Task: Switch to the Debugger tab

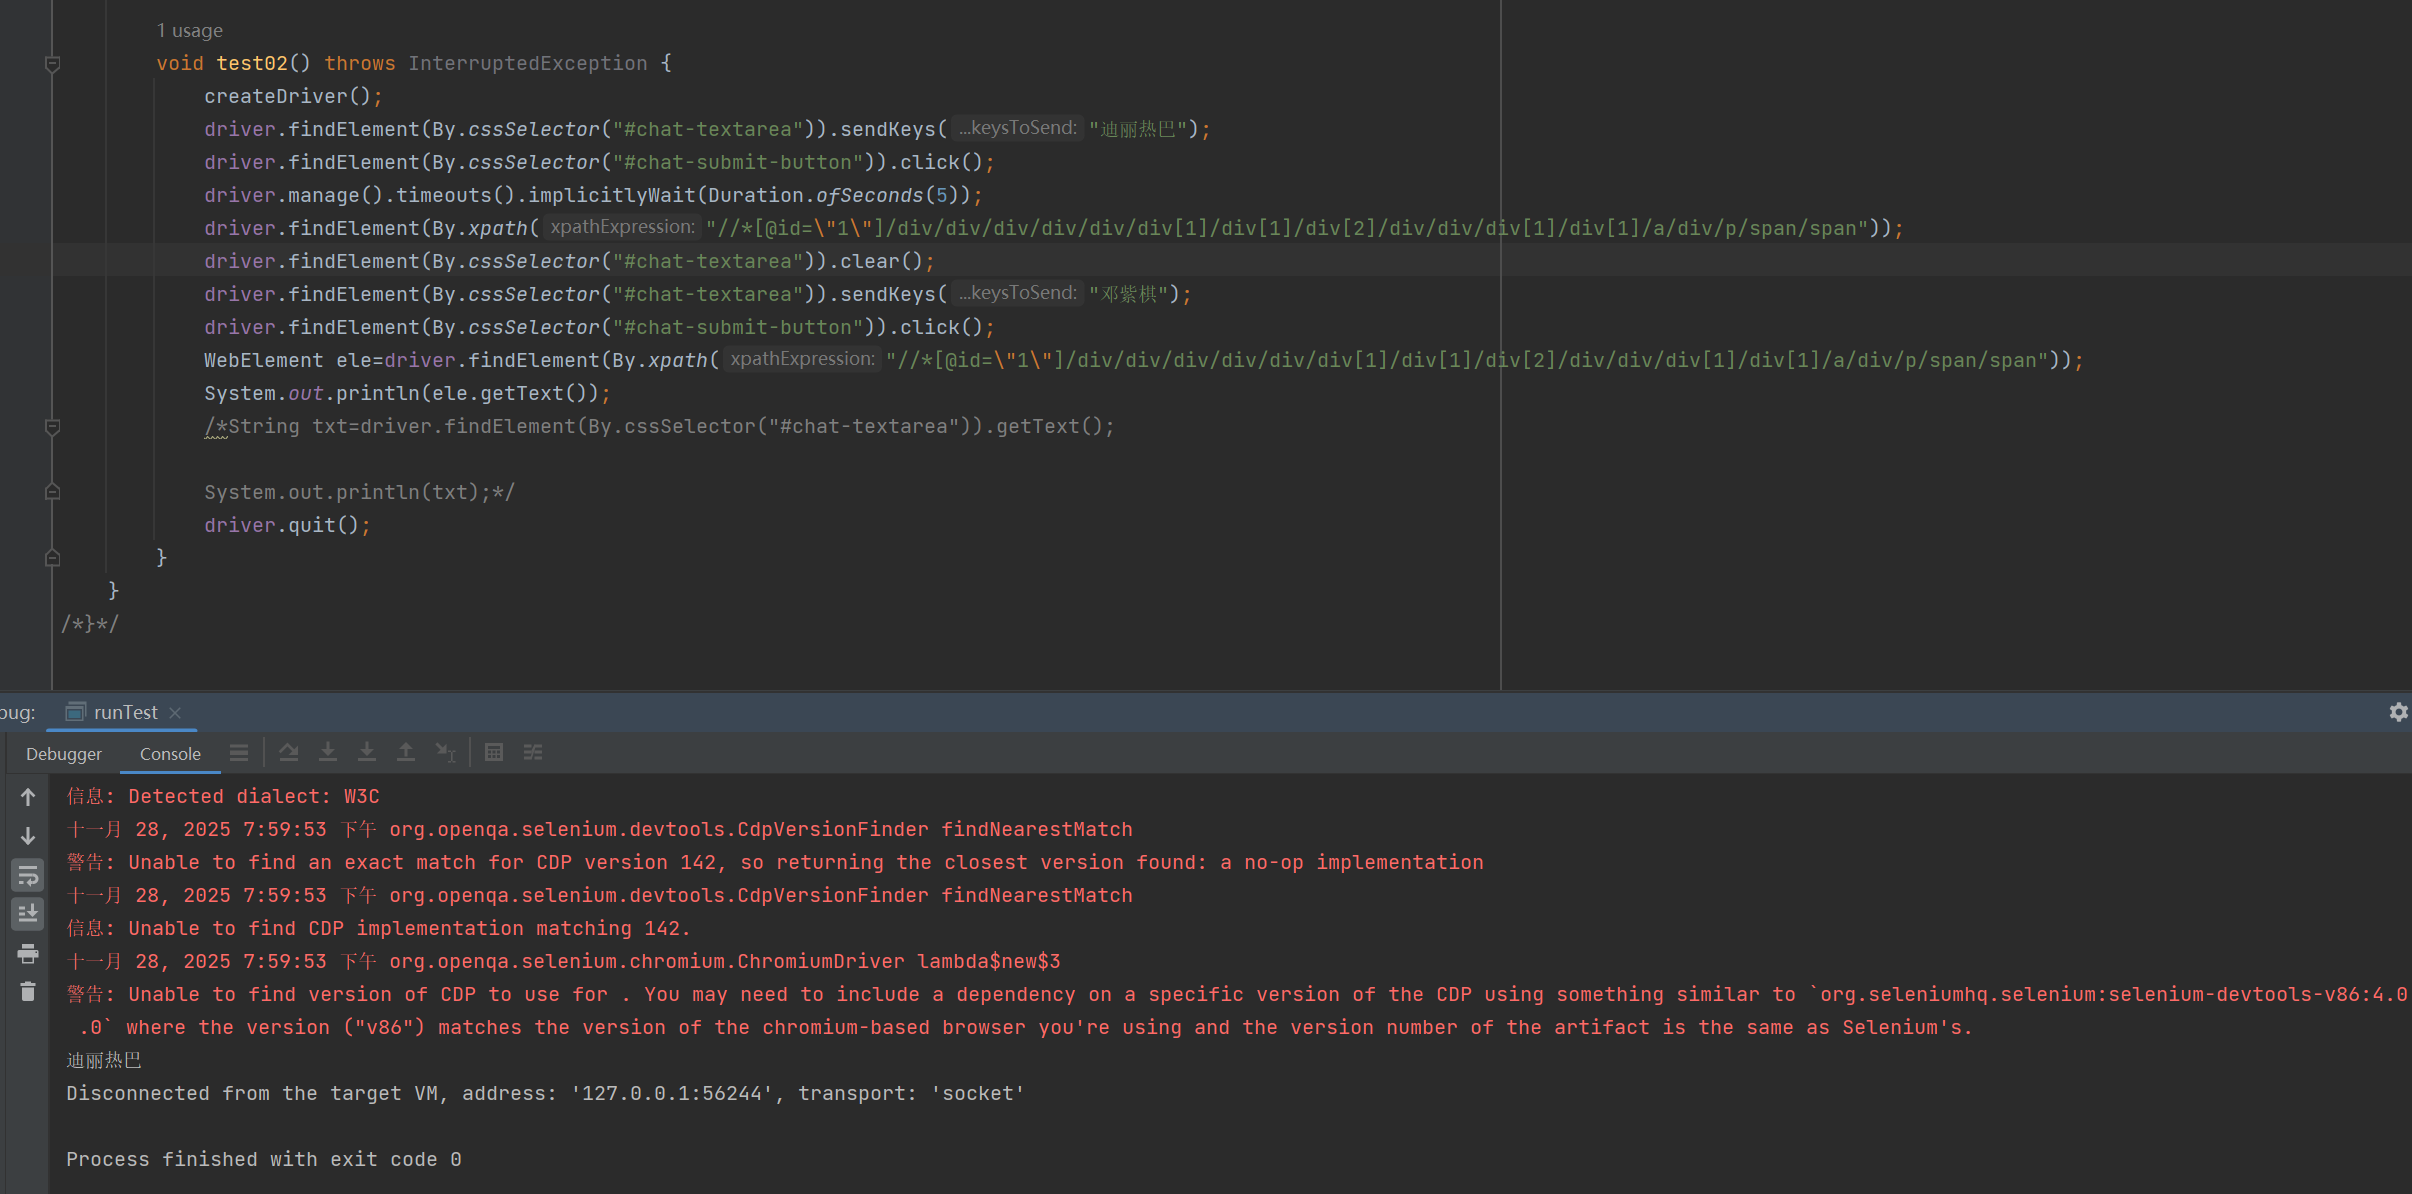Action: pos(64,754)
